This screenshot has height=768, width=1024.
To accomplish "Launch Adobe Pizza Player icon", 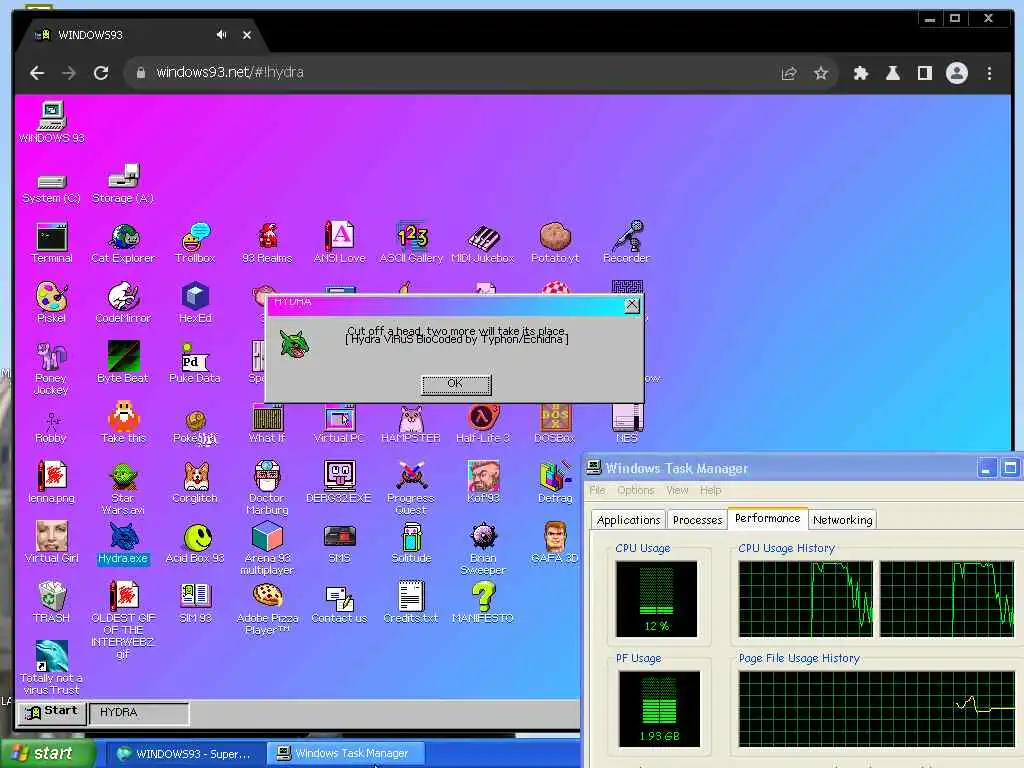I will [x=267, y=609].
